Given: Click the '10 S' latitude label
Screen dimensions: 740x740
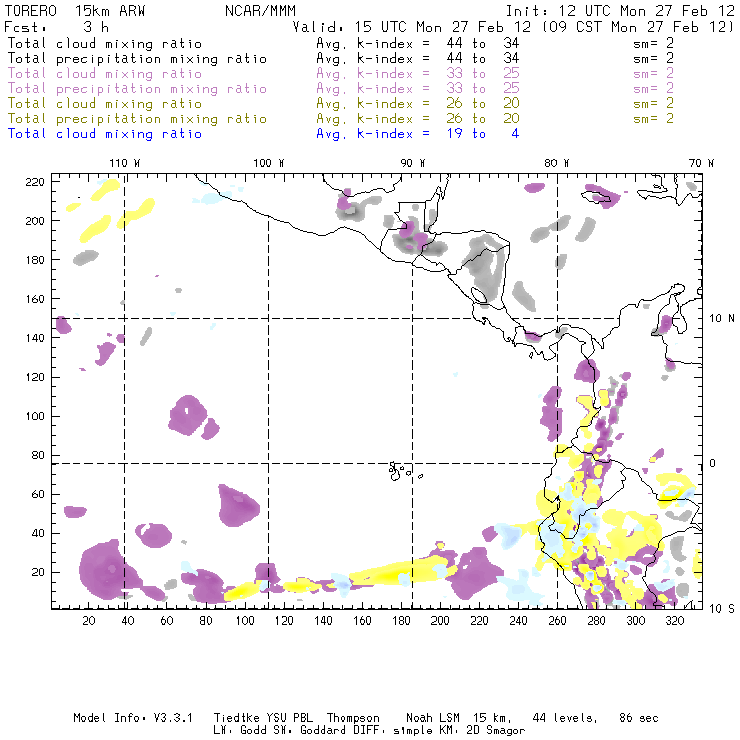Looking at the screenshot, I should pos(722,609).
